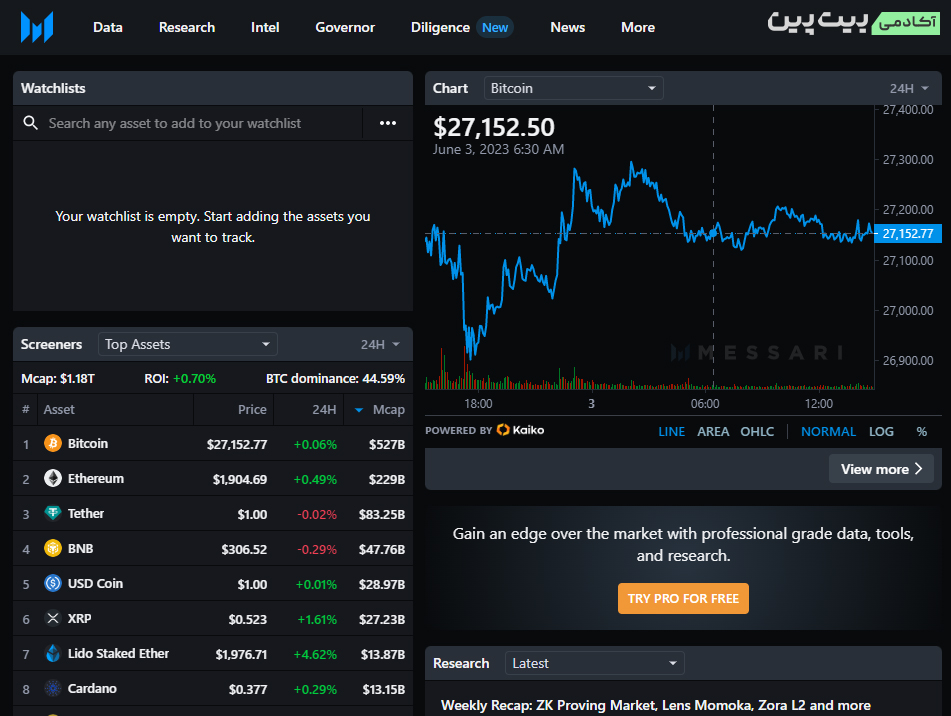Switch chart type to AREA
Image resolution: width=951 pixels, height=716 pixels.
point(713,432)
